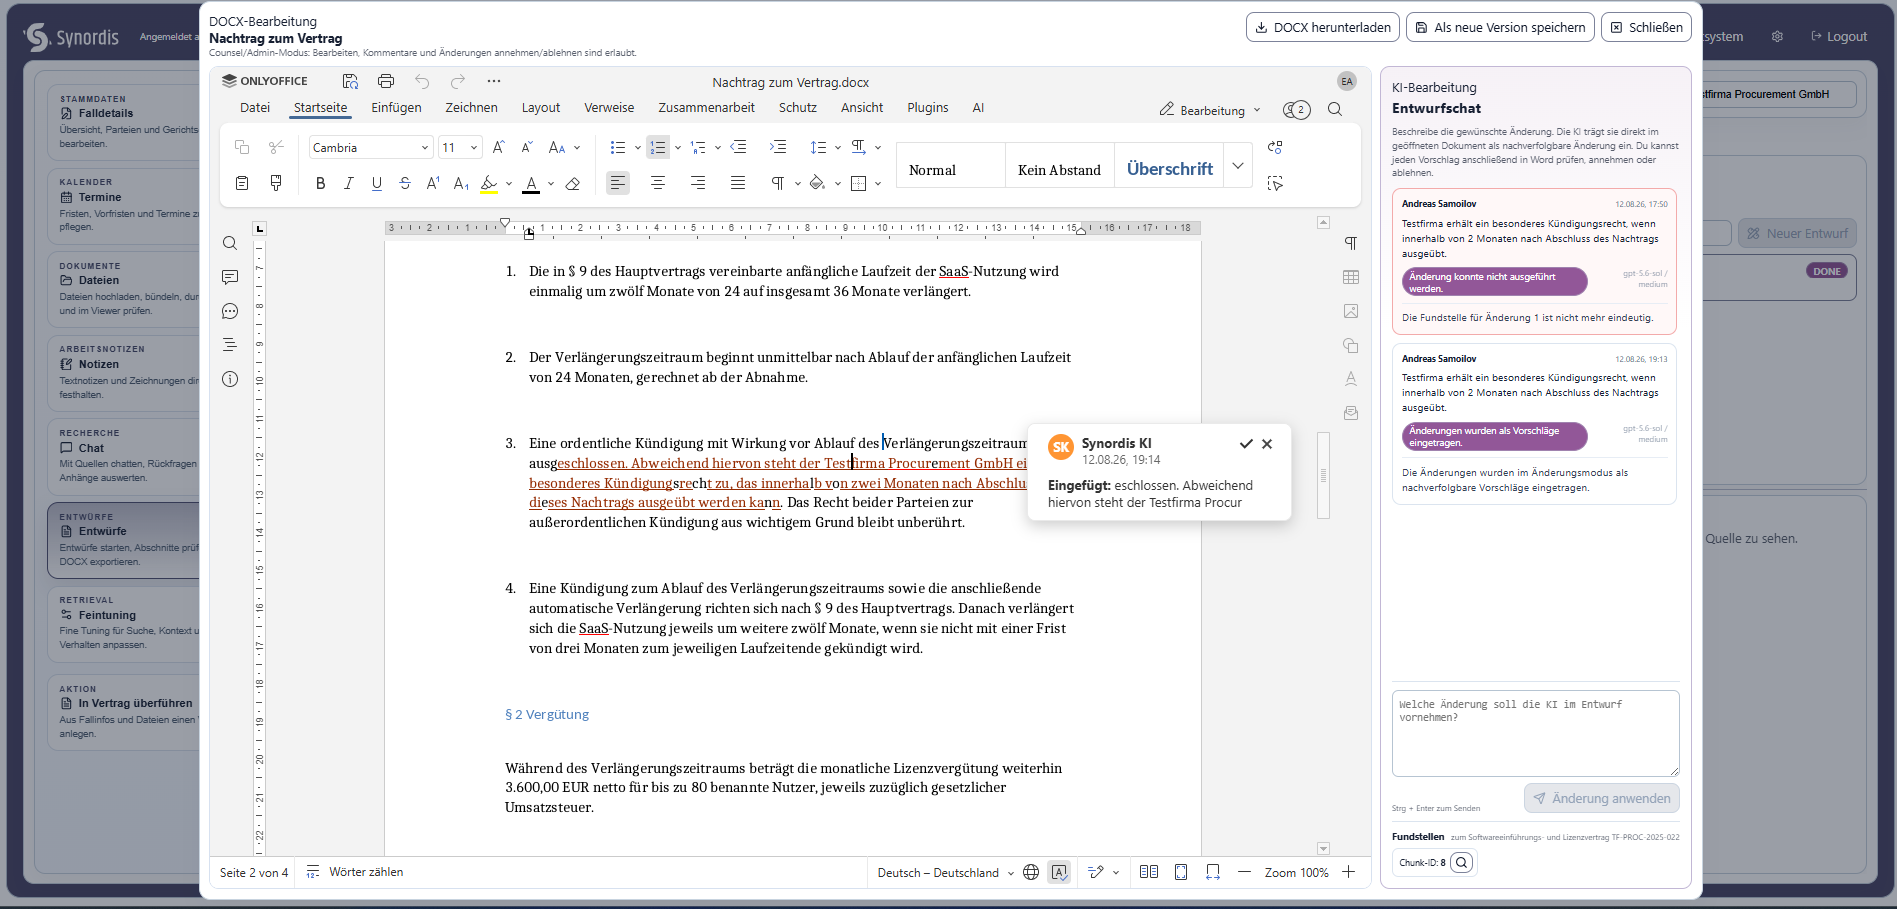
Task: Click the select-all cursor icon
Action: point(1275,183)
